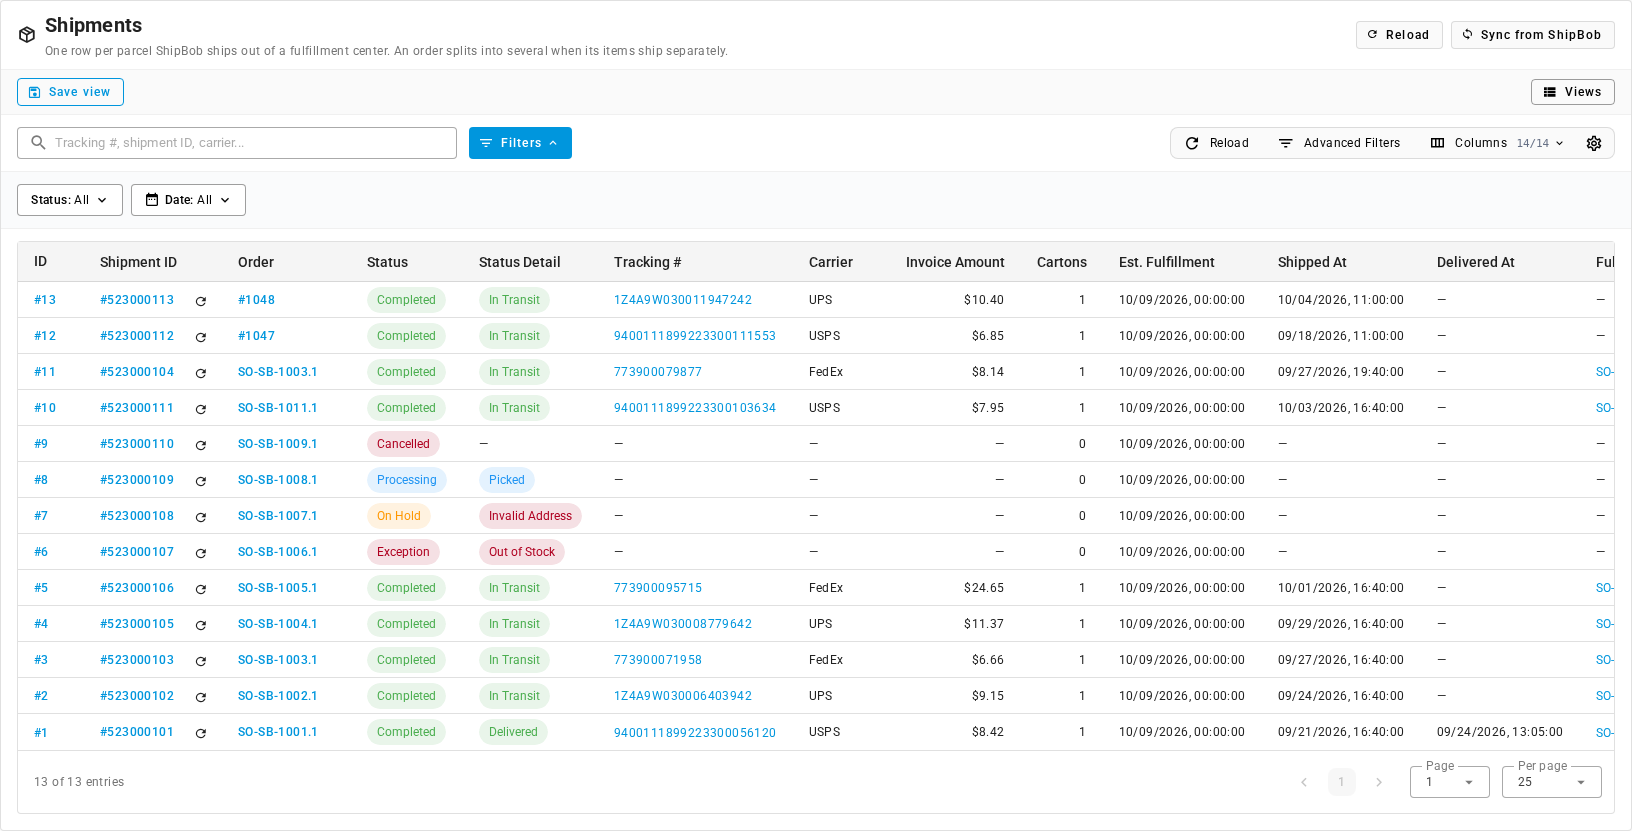
Task: Expand the Columns 14/14 selector
Action: 1497,143
